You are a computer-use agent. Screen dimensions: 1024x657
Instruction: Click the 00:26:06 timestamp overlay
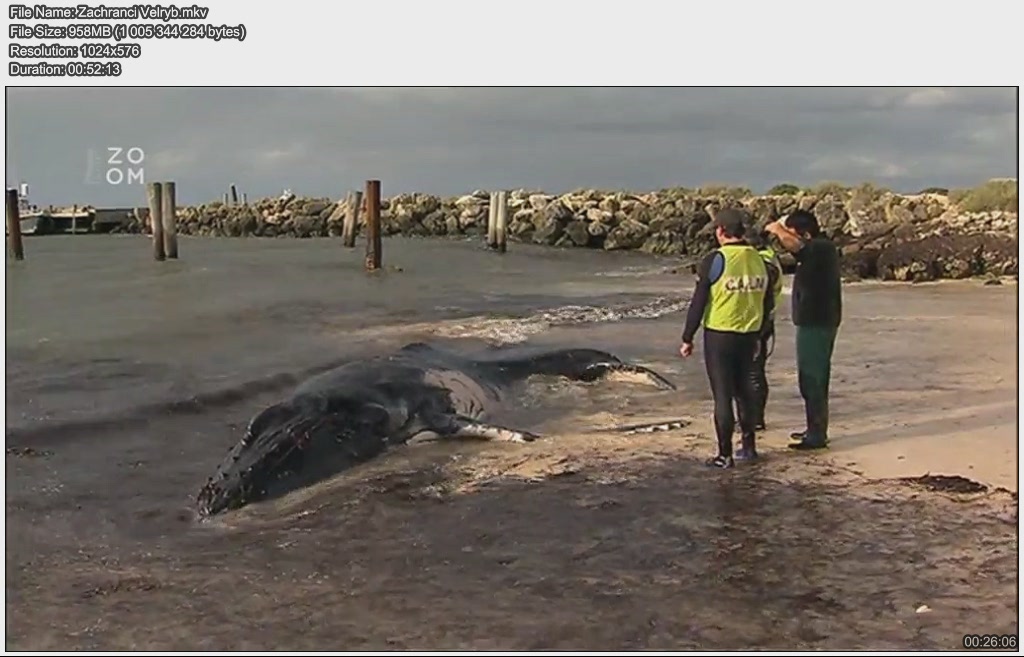tap(989, 642)
